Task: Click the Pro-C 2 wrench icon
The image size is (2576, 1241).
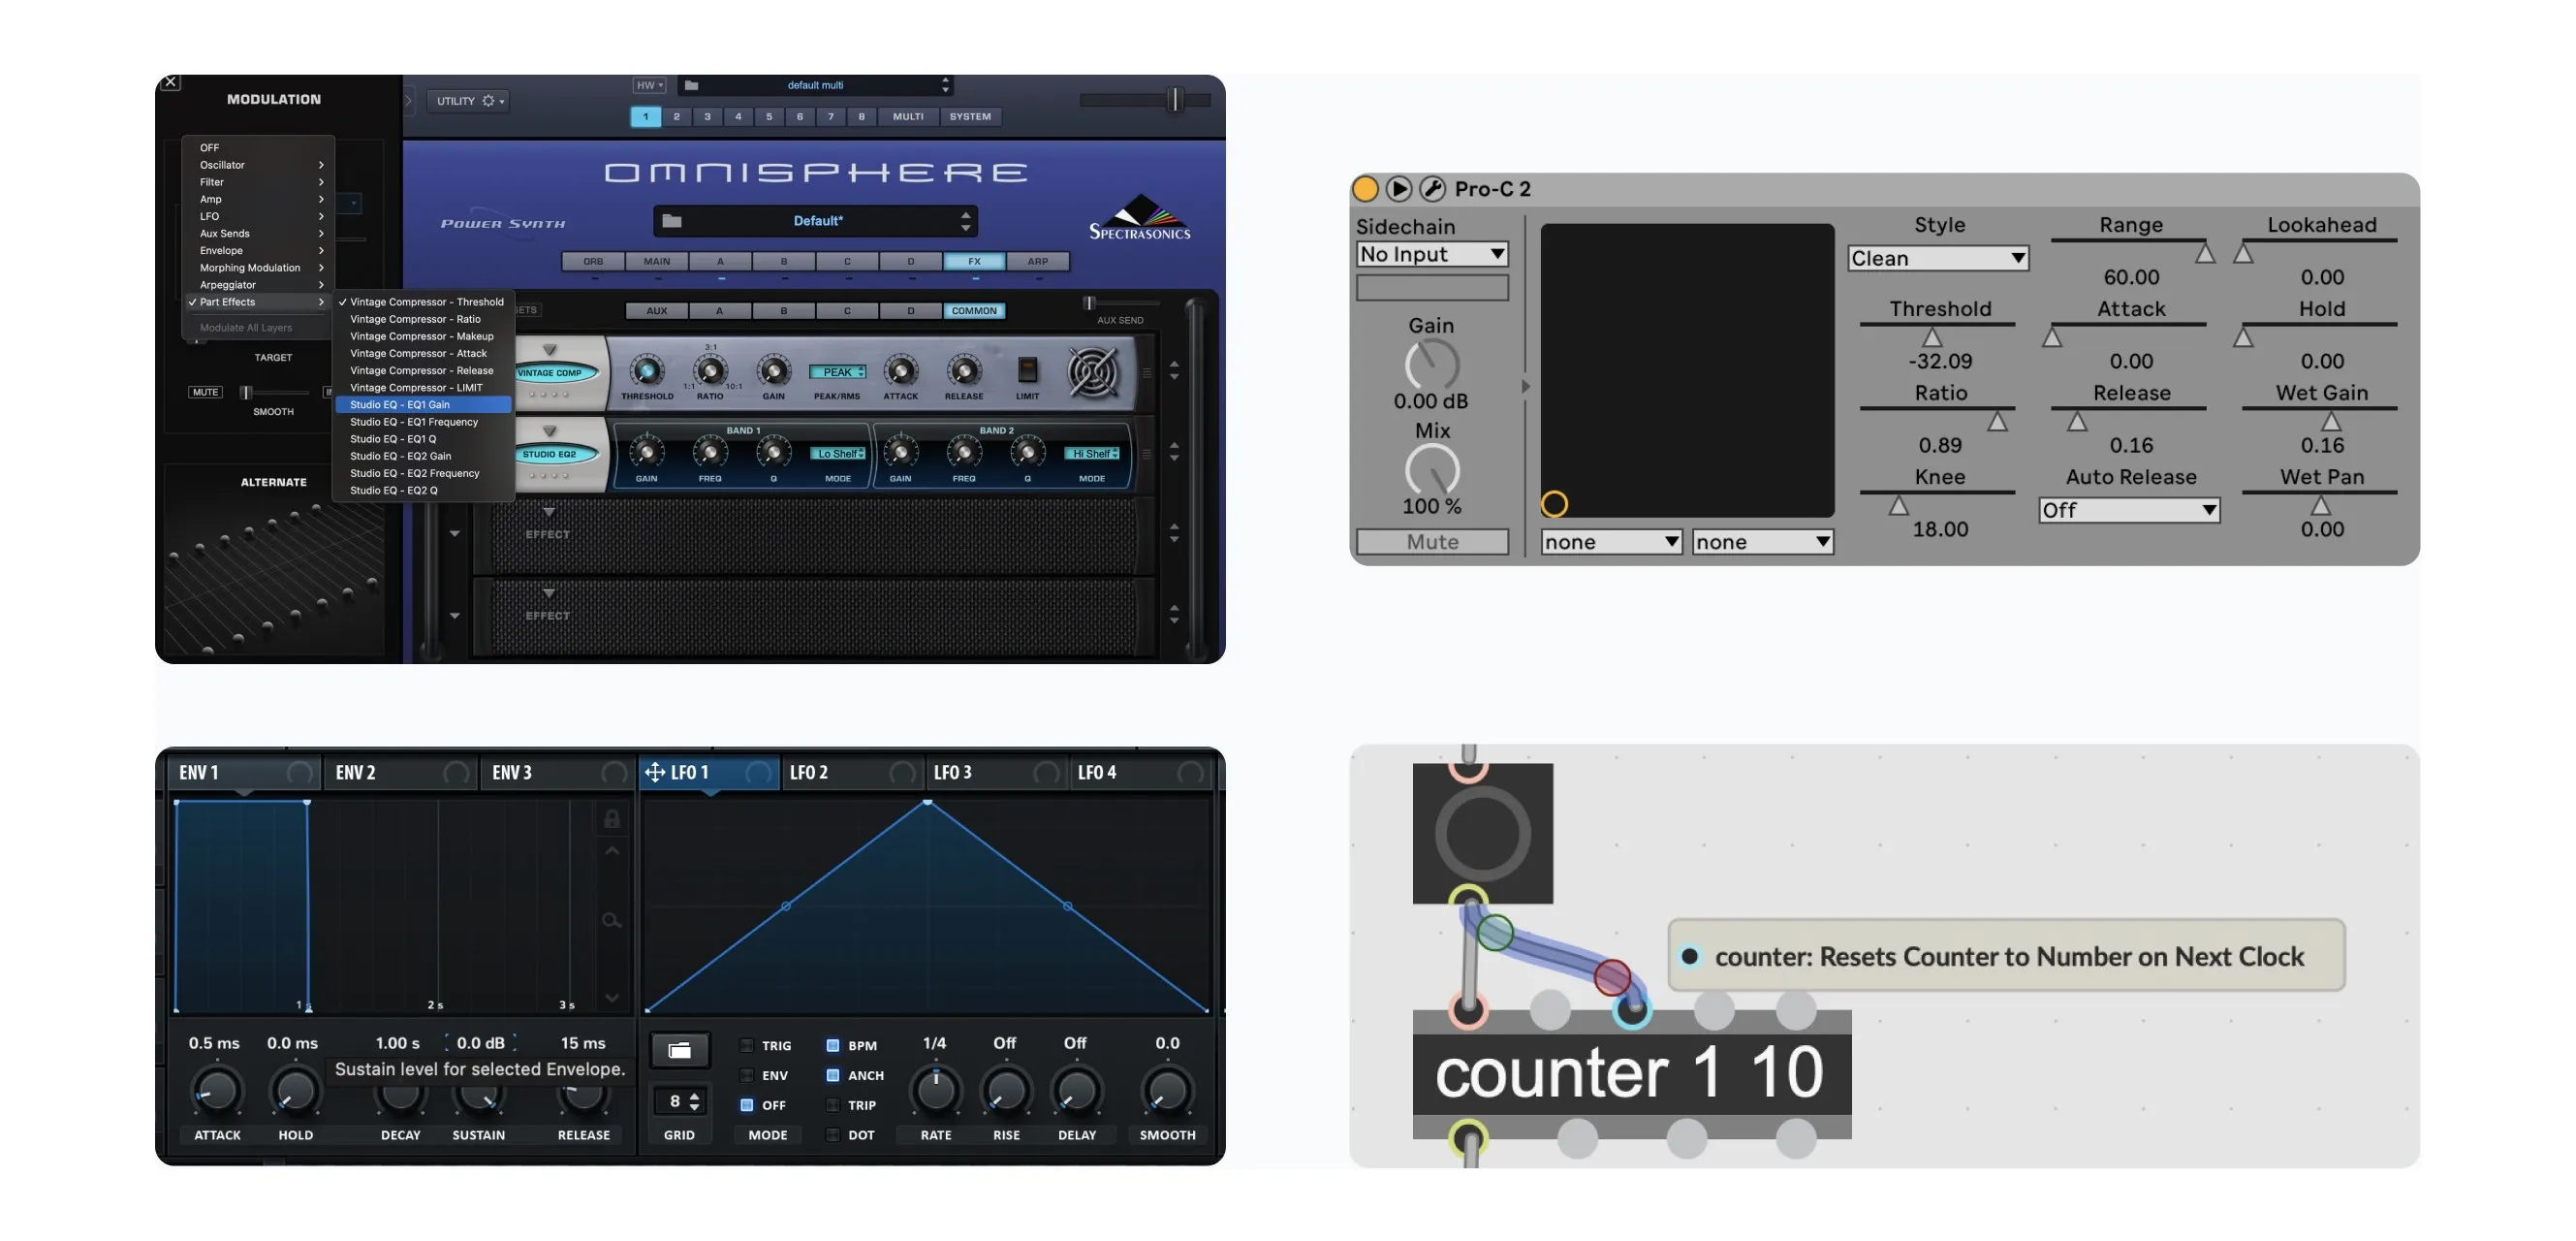Action: pyautogui.click(x=1432, y=188)
